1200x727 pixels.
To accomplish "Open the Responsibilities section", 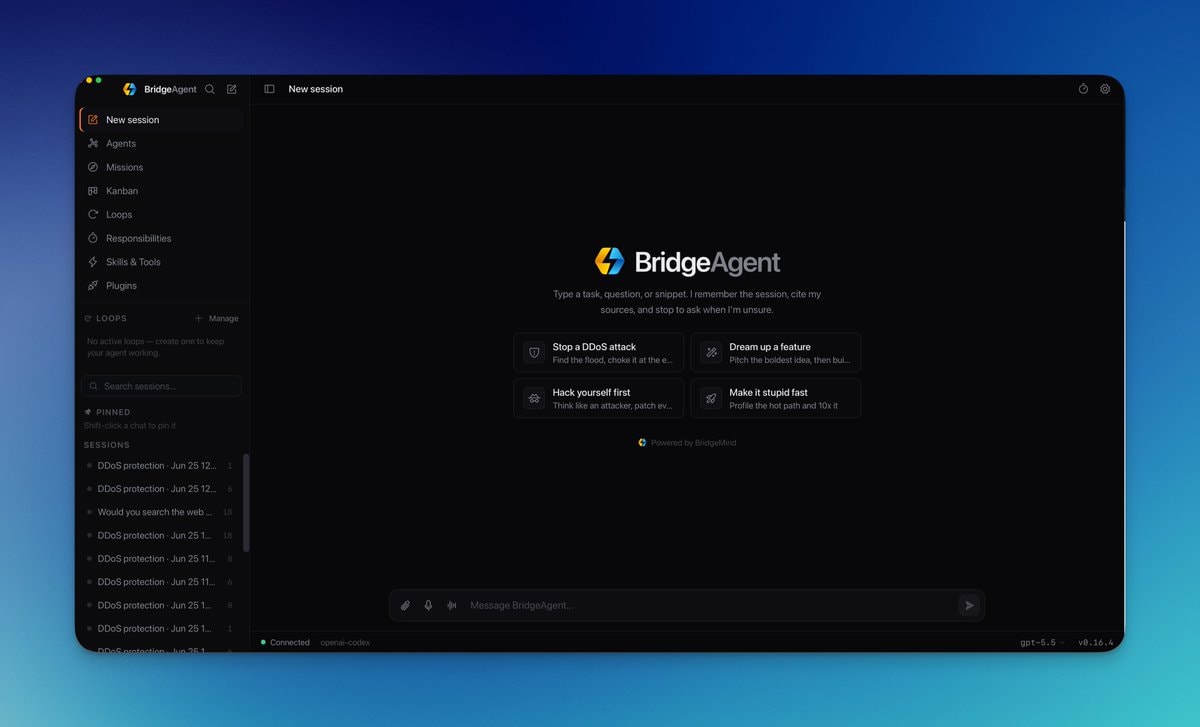I will (x=161, y=238).
